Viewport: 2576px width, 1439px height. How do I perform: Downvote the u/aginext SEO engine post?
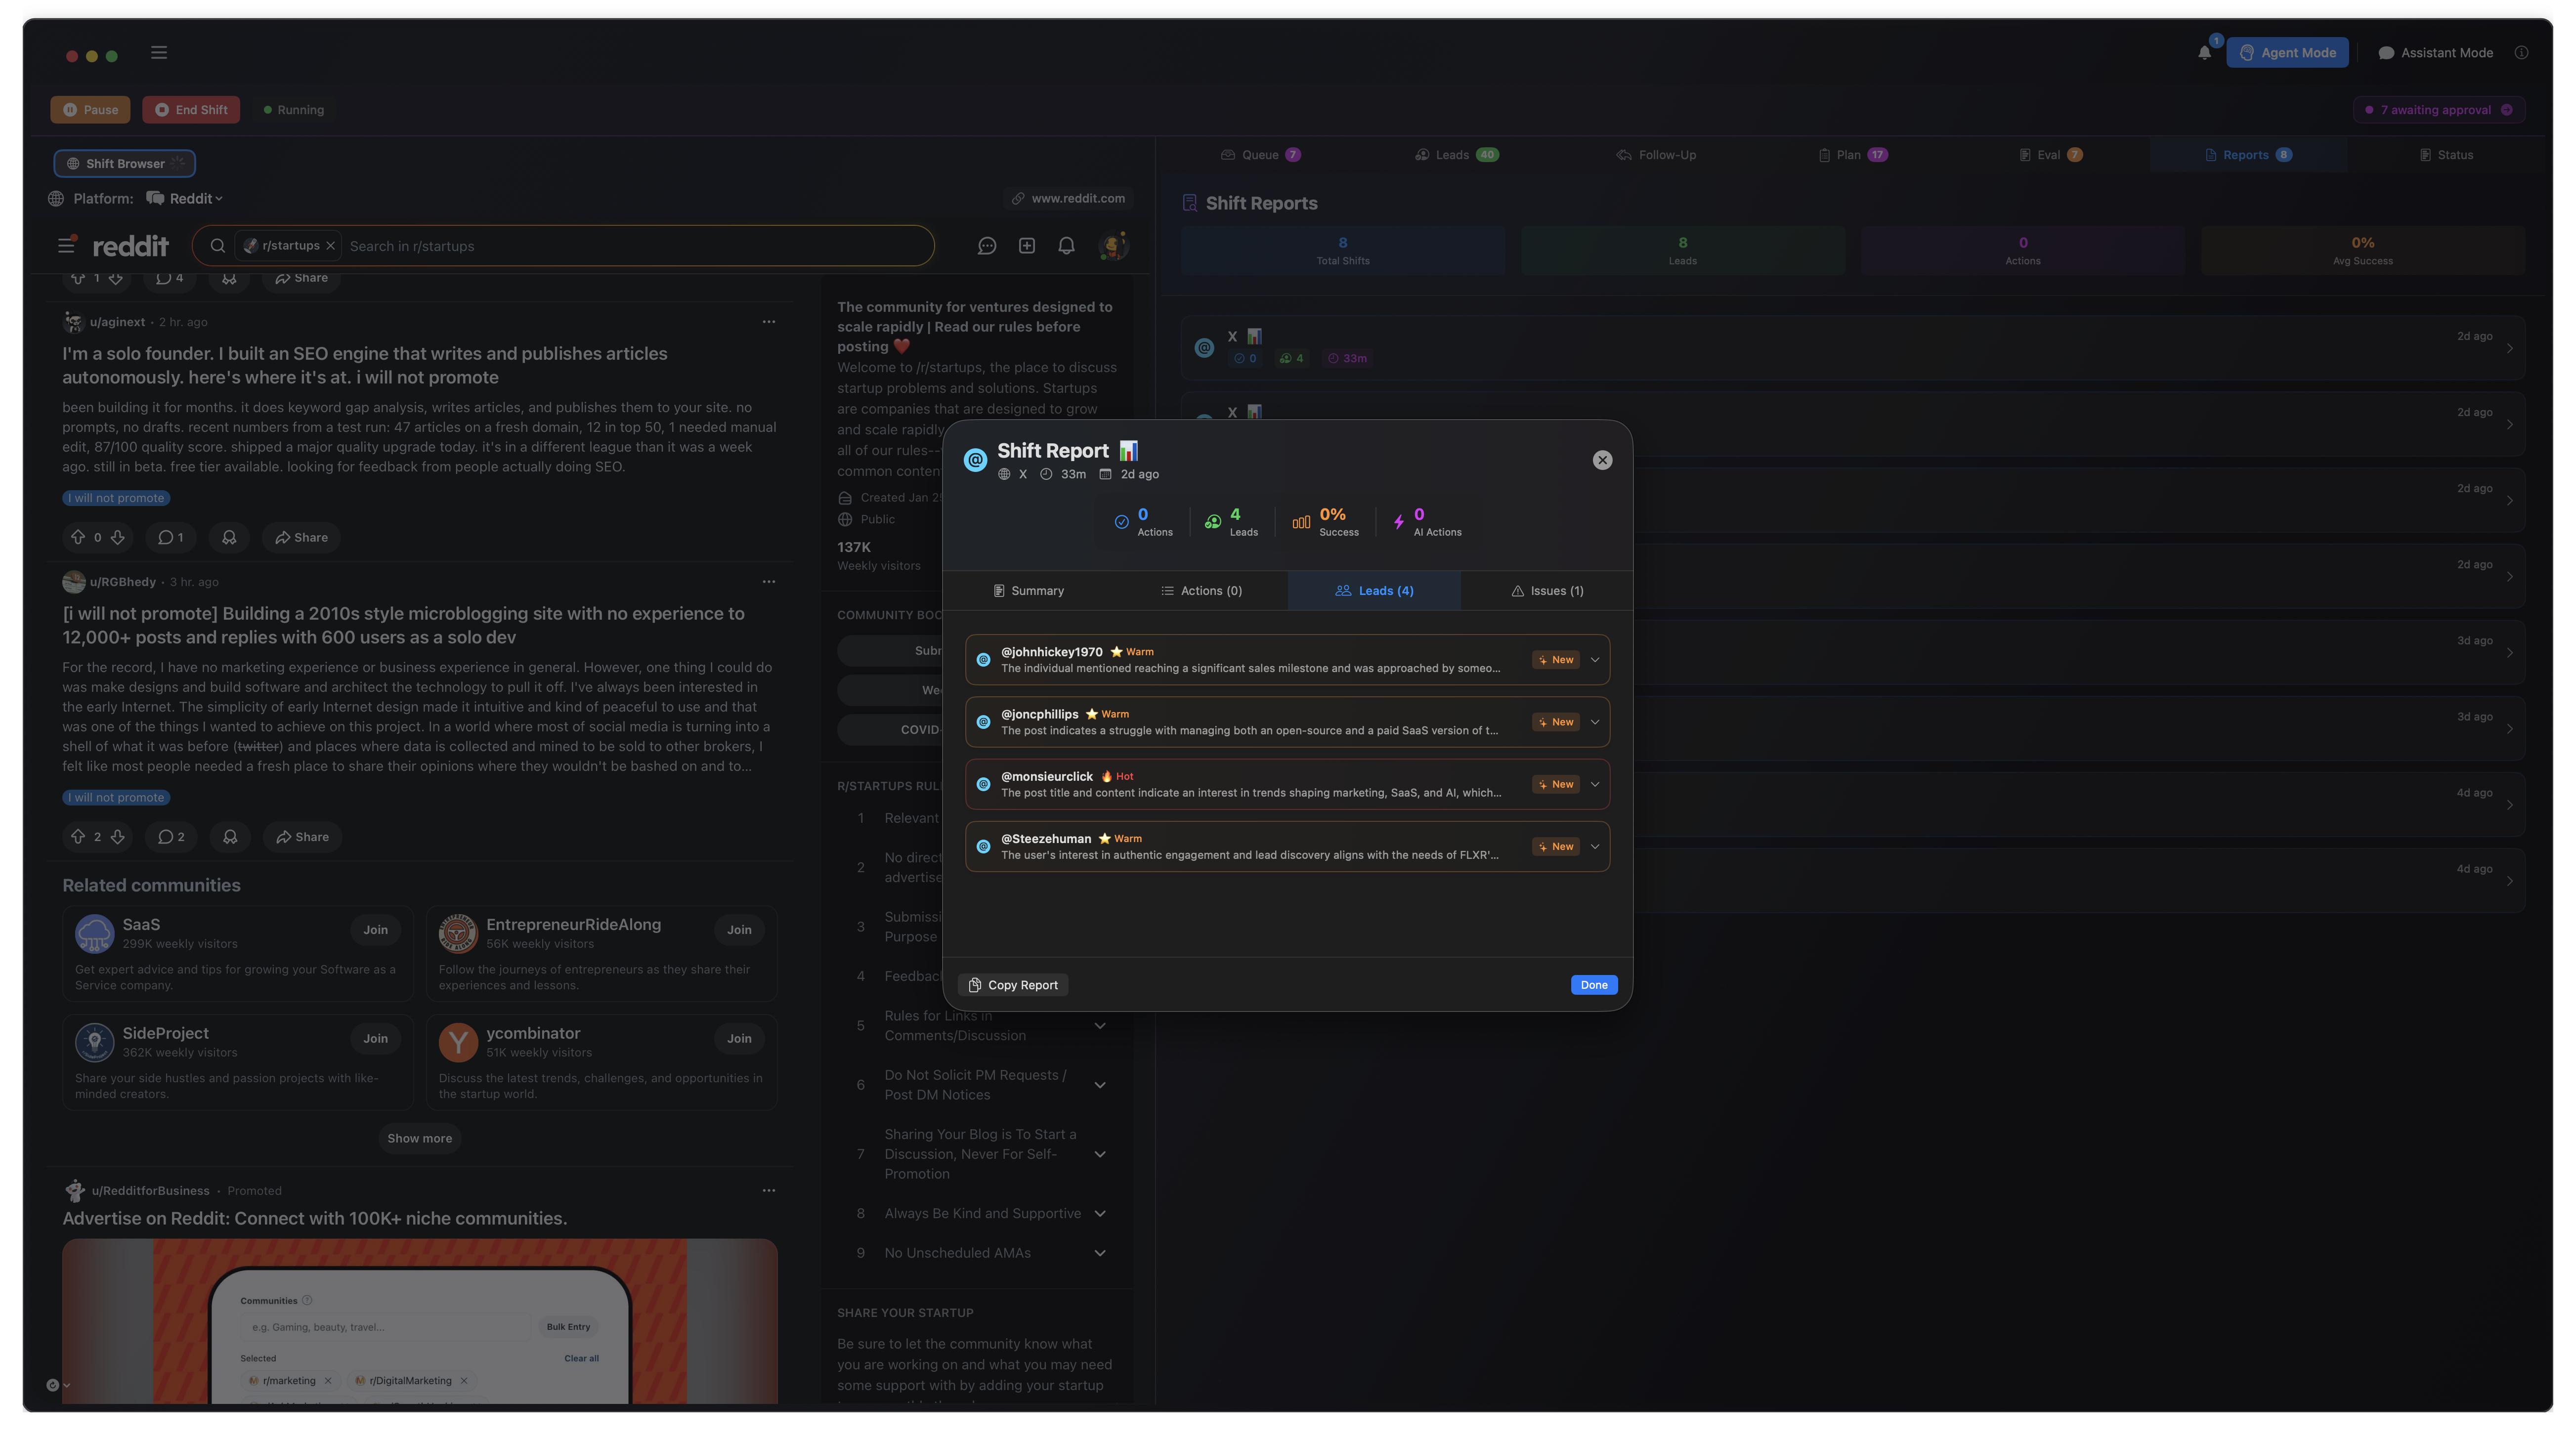coord(118,537)
